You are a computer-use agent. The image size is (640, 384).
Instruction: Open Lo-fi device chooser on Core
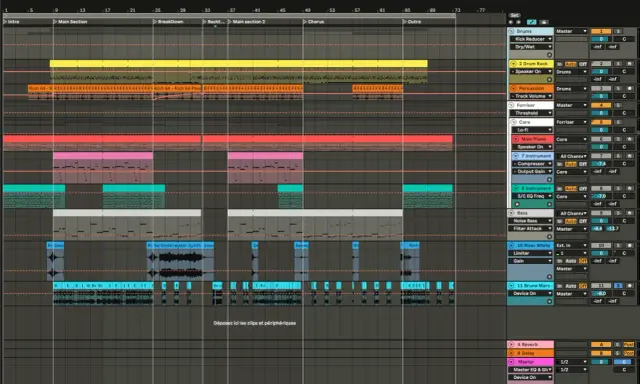532,130
